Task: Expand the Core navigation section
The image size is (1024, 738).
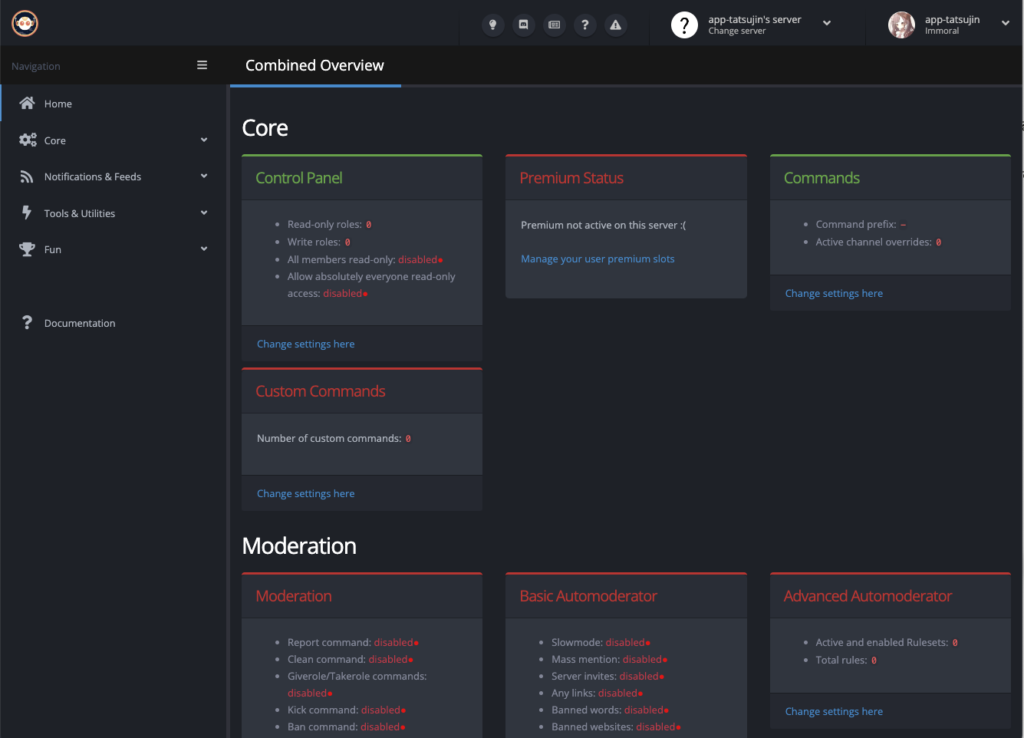Action: pyautogui.click(x=113, y=141)
